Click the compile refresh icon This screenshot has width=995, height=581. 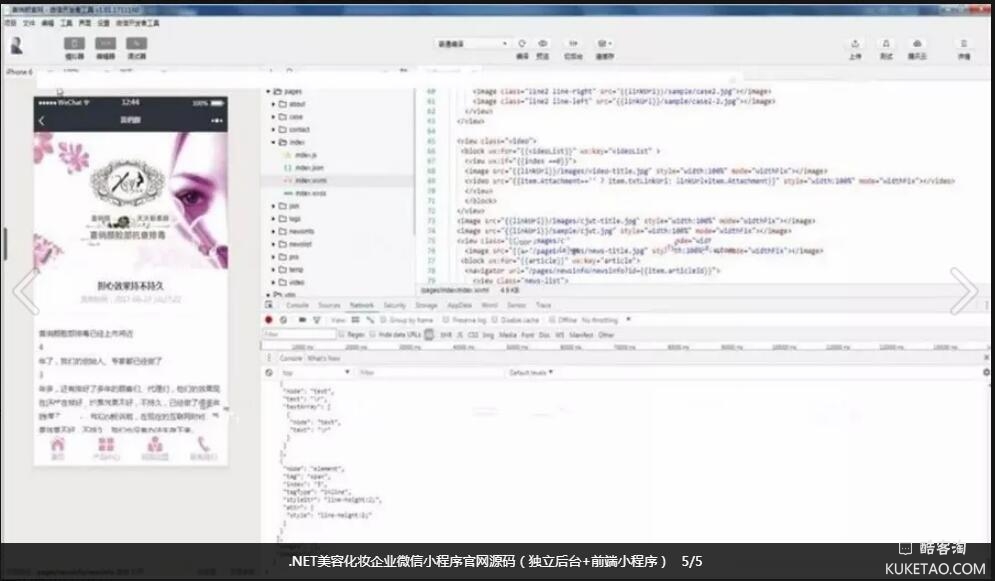[522, 44]
